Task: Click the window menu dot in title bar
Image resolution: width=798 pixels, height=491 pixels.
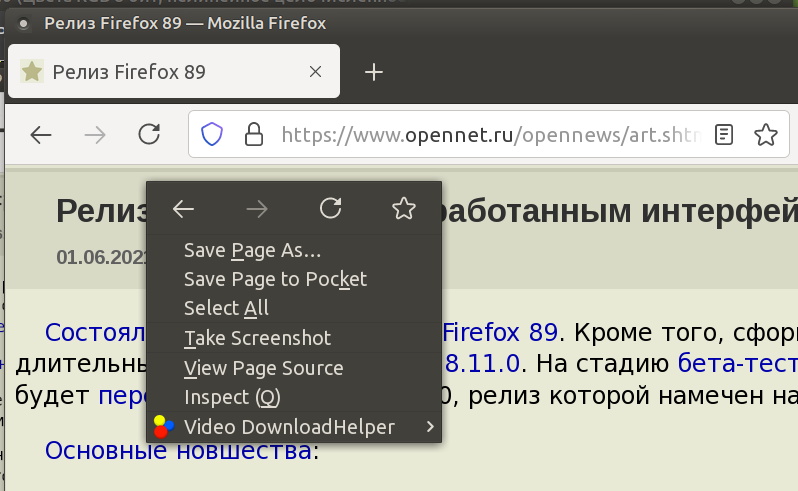Action: [23, 23]
